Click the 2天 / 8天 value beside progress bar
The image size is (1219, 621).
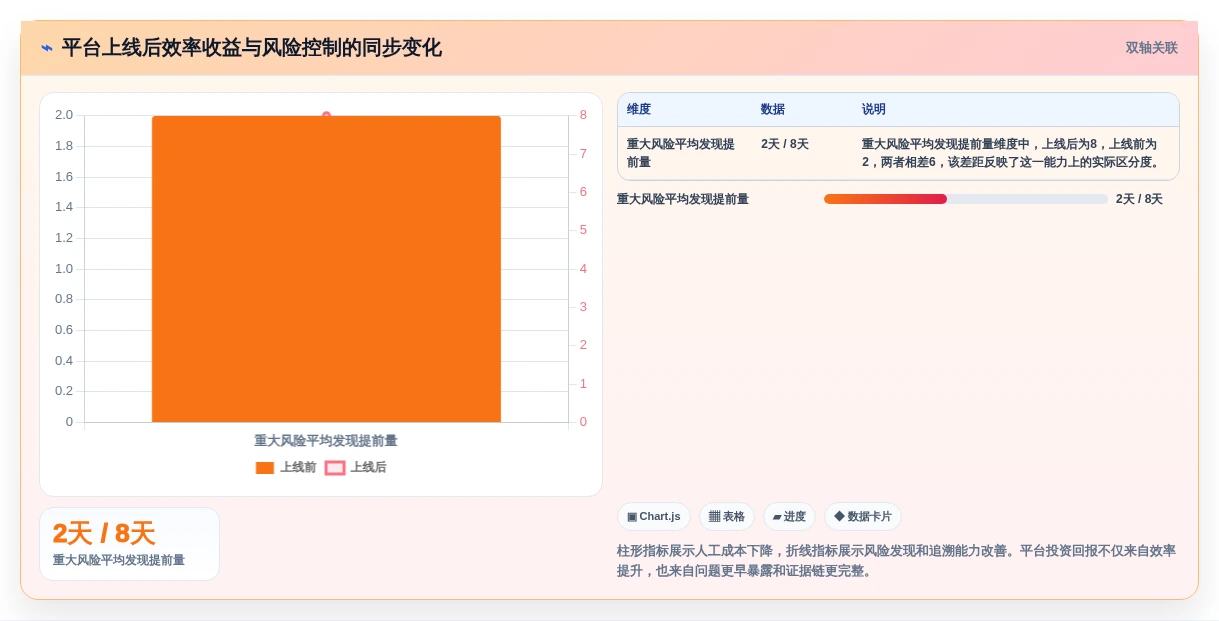1139,199
